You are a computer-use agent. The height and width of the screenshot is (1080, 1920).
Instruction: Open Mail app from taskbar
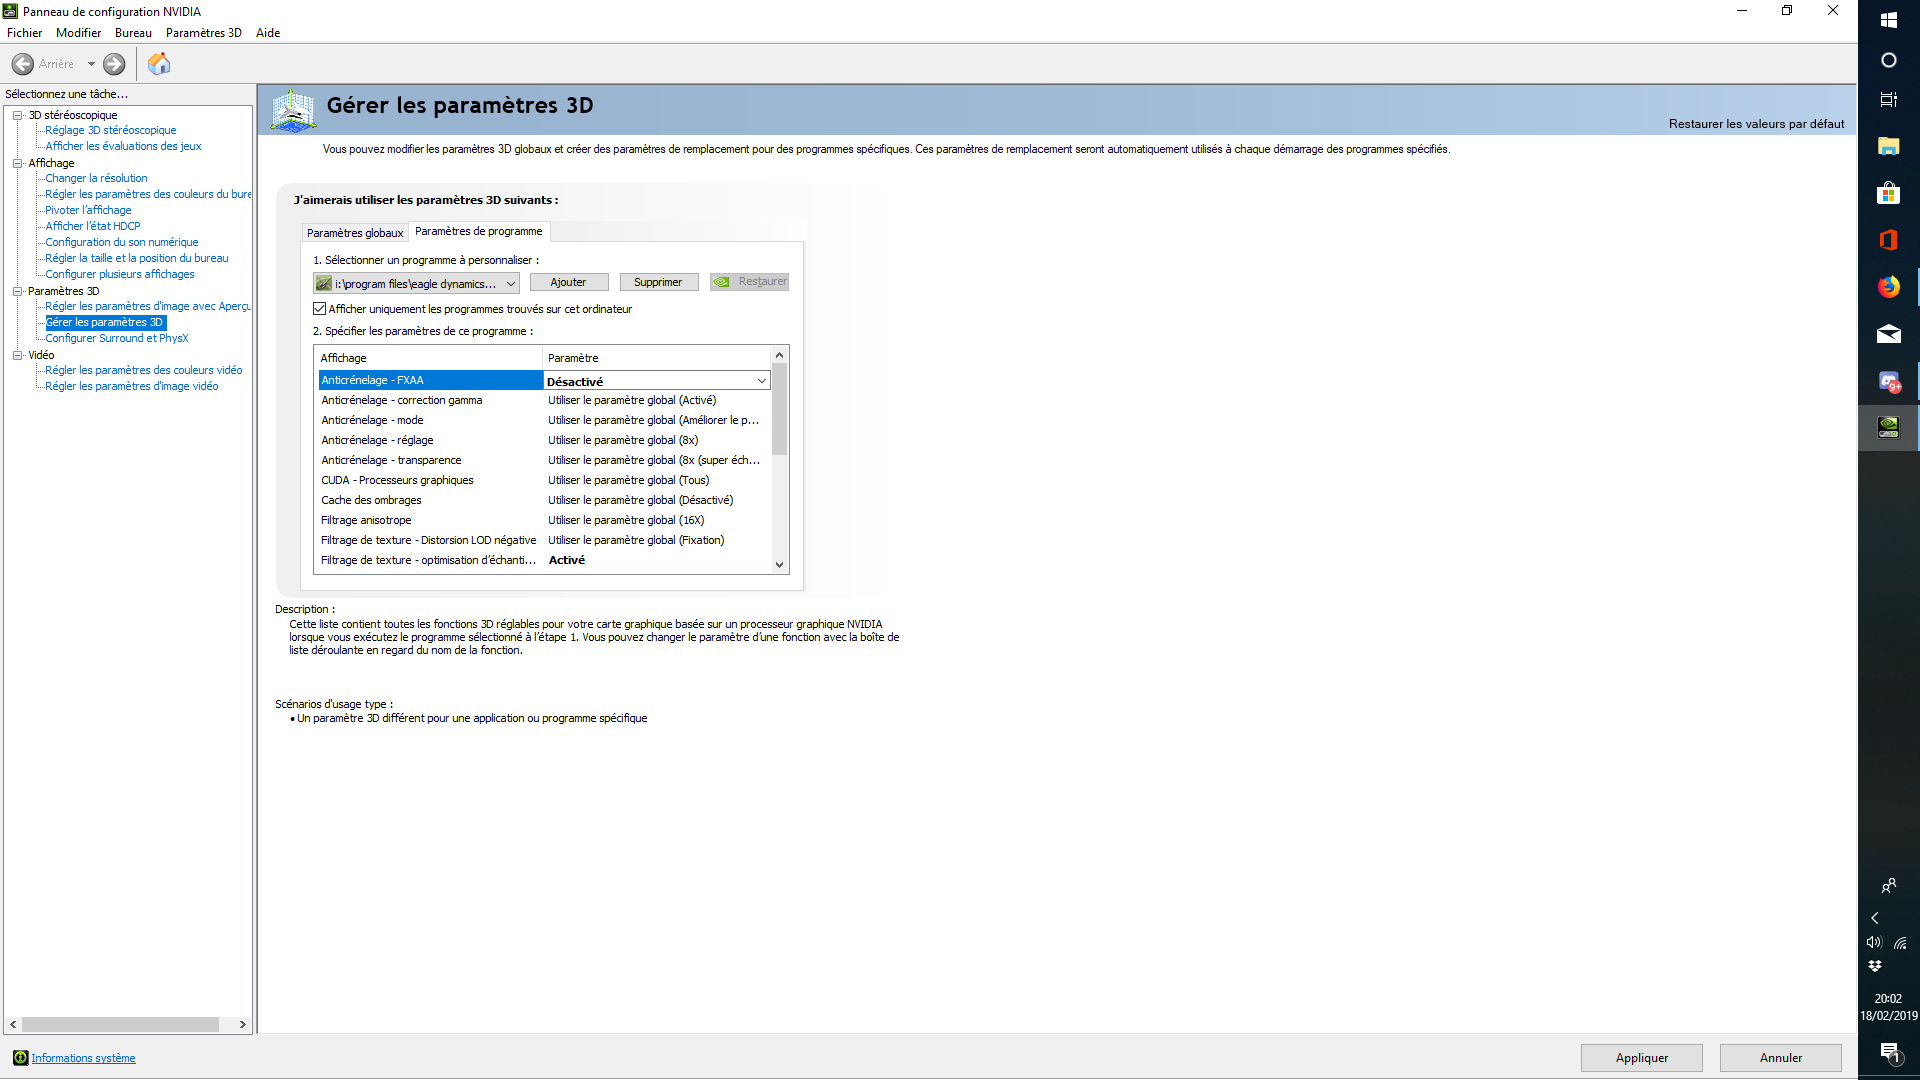pyautogui.click(x=1888, y=334)
